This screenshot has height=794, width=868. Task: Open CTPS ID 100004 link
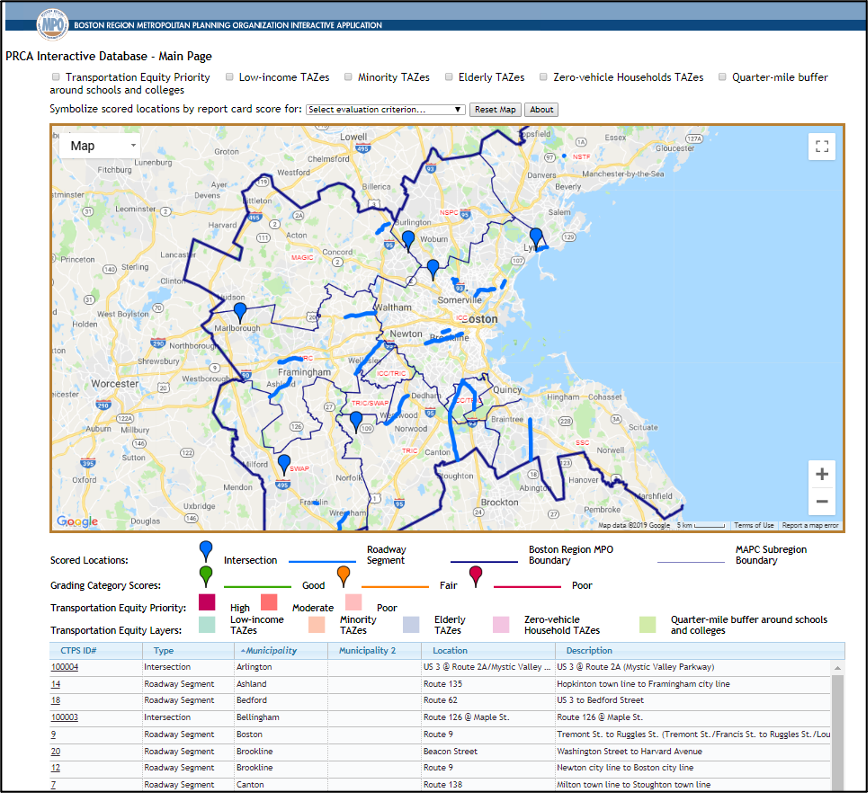pyautogui.click(x=65, y=667)
